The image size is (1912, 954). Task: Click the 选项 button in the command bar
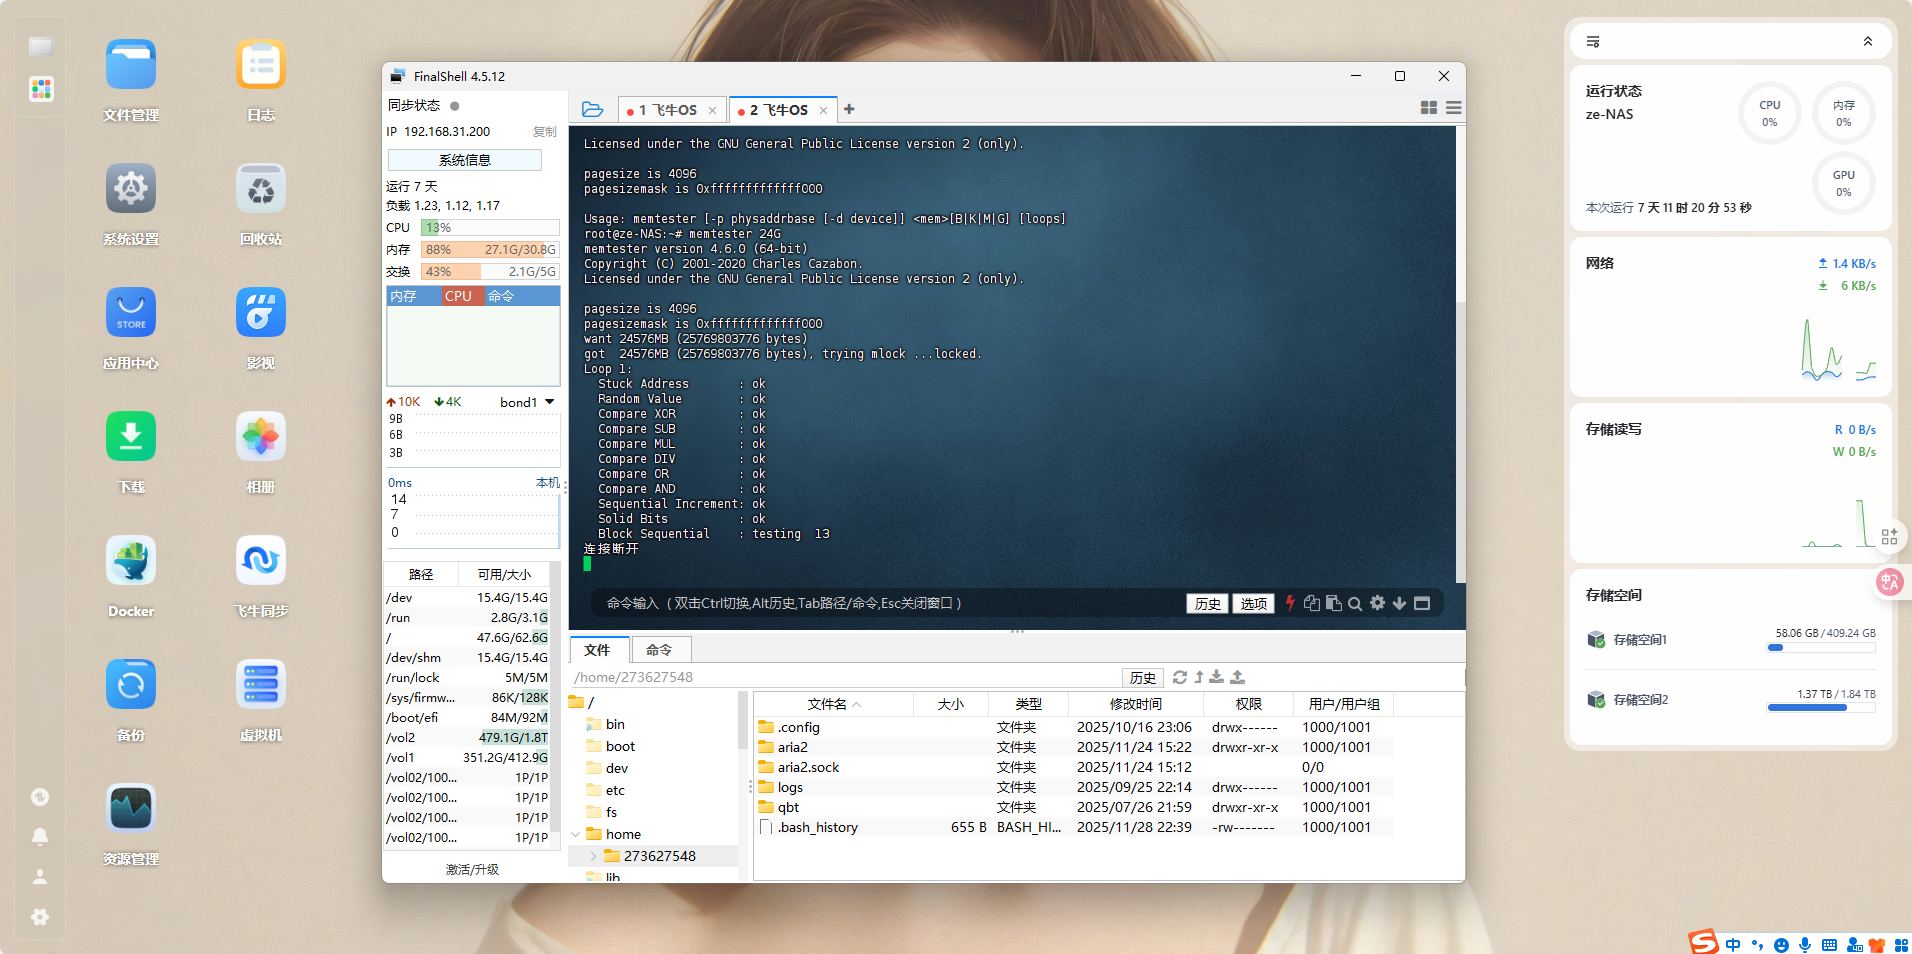[1253, 603]
